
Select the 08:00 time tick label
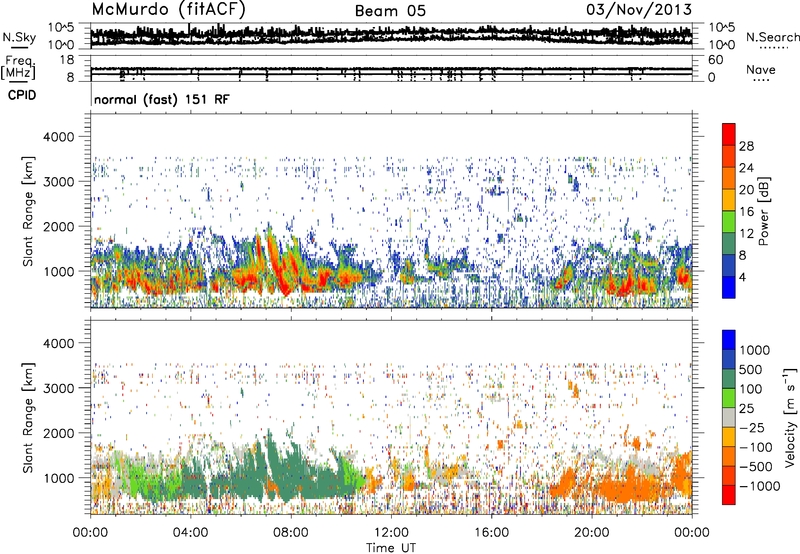(x=291, y=533)
